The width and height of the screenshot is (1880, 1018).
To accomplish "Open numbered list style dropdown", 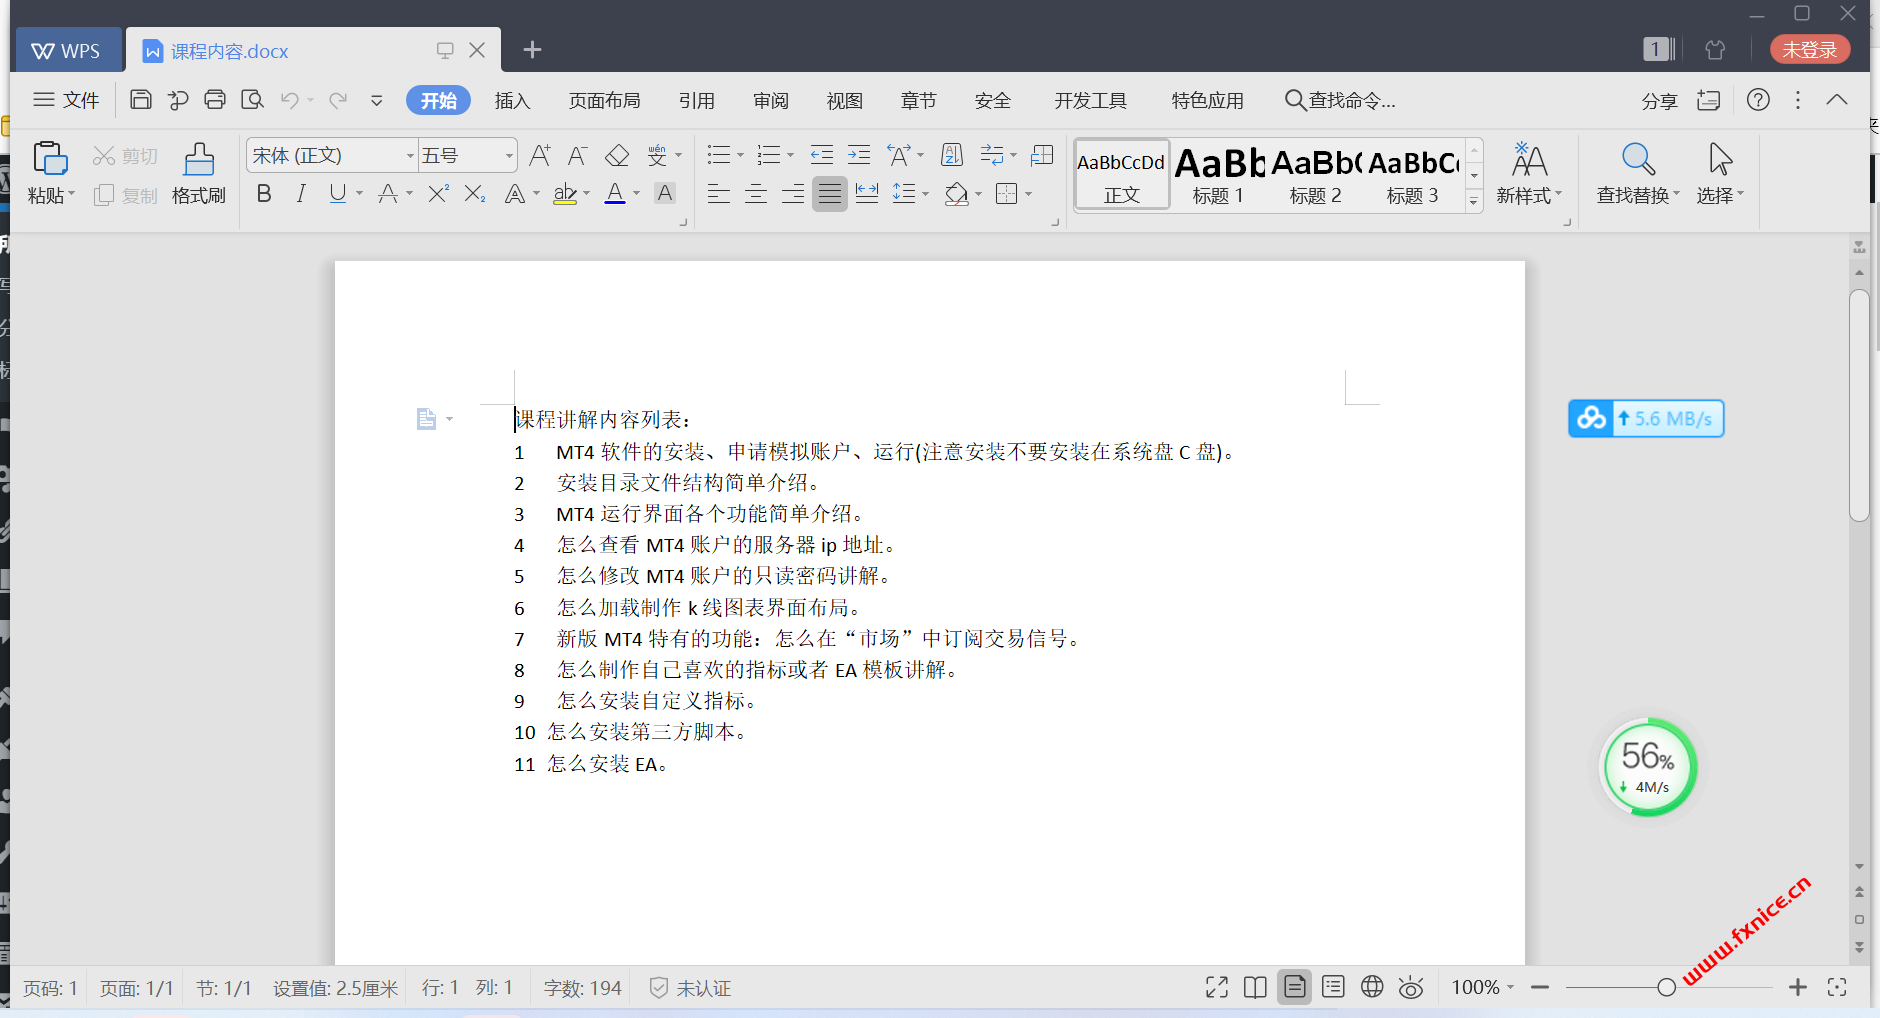I will pyautogui.click(x=790, y=156).
